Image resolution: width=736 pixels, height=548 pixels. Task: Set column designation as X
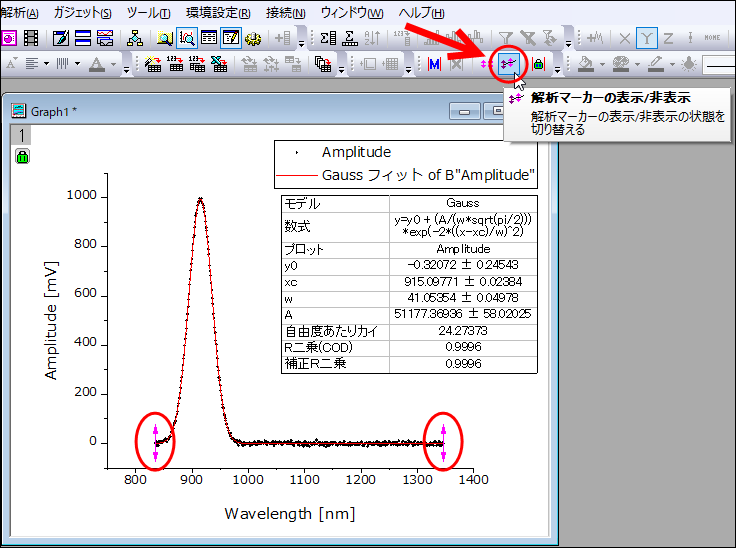tap(624, 38)
